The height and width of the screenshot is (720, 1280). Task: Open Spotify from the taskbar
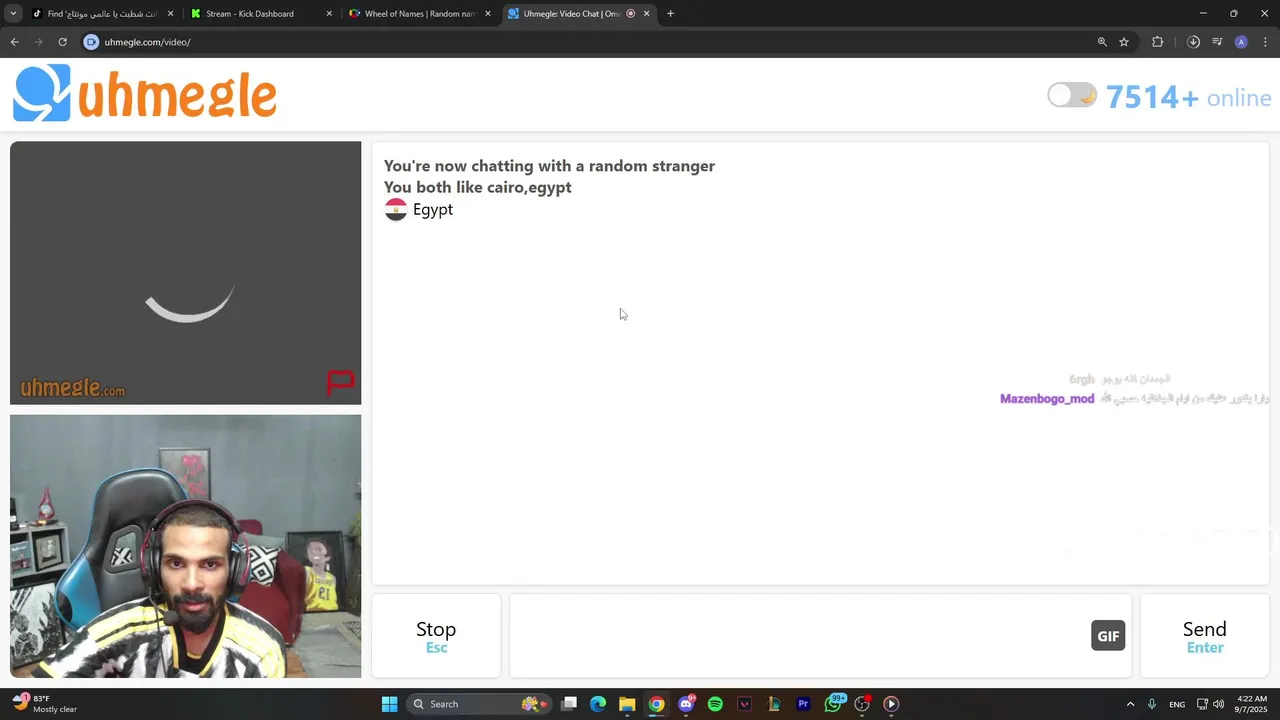click(715, 704)
